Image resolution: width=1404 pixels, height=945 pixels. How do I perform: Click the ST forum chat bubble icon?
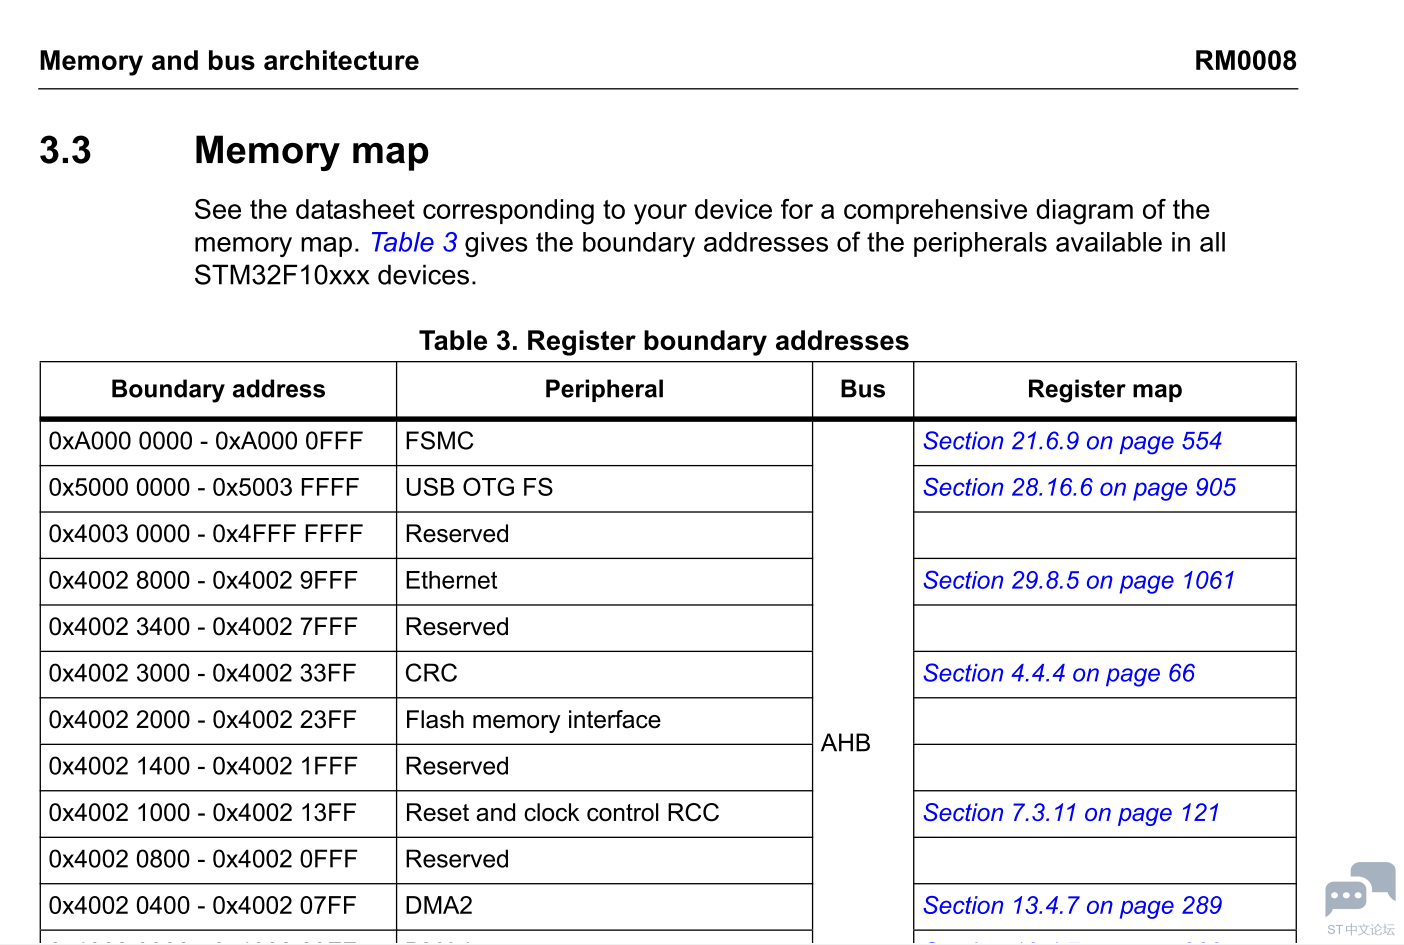pos(1360,890)
